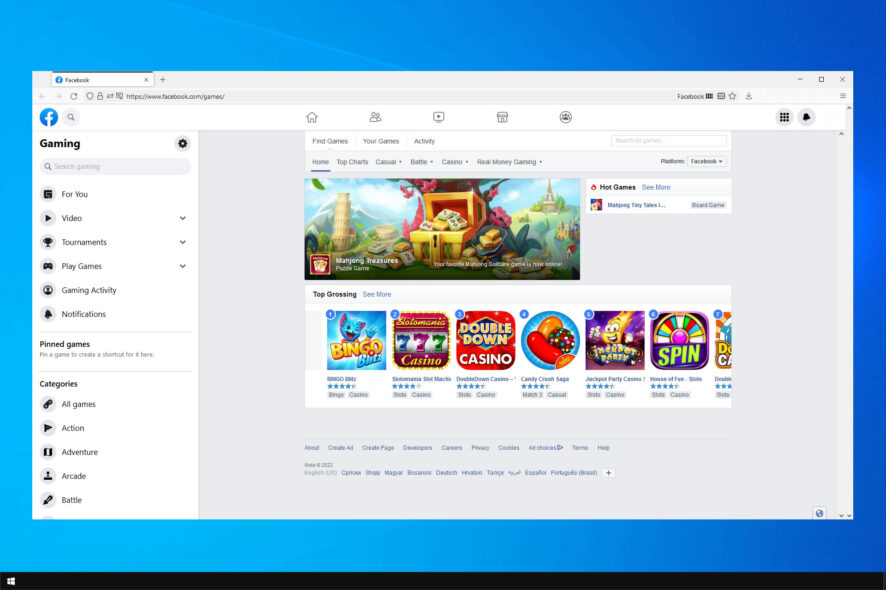Open the browser downloads icon

tap(749, 96)
